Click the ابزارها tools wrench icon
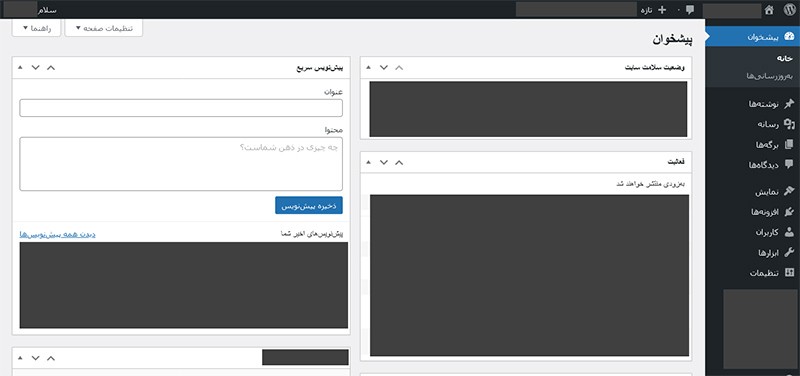The height and width of the screenshot is (376, 800). [789, 252]
